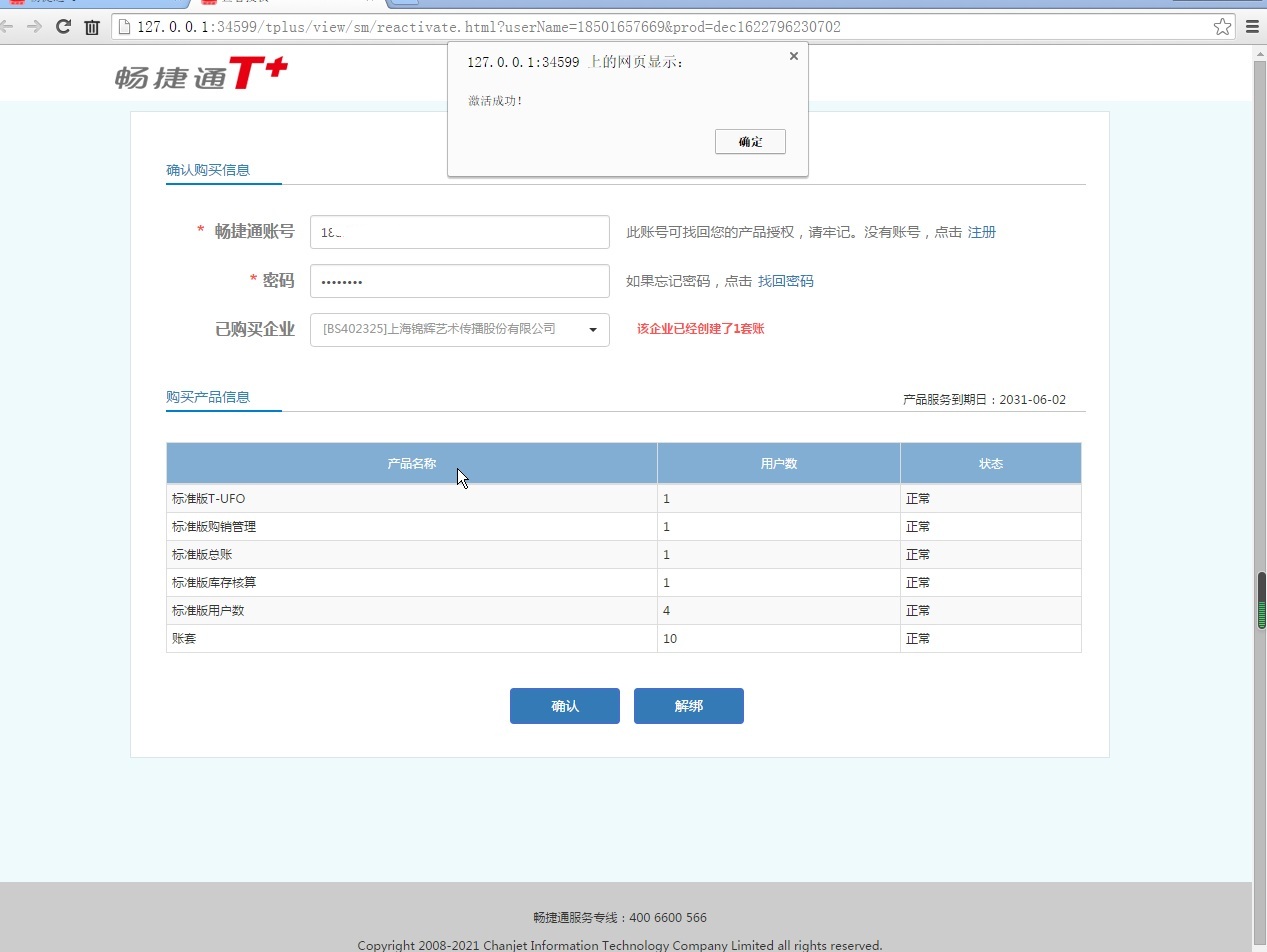Select the 标准版购销管理 cell

412,526
